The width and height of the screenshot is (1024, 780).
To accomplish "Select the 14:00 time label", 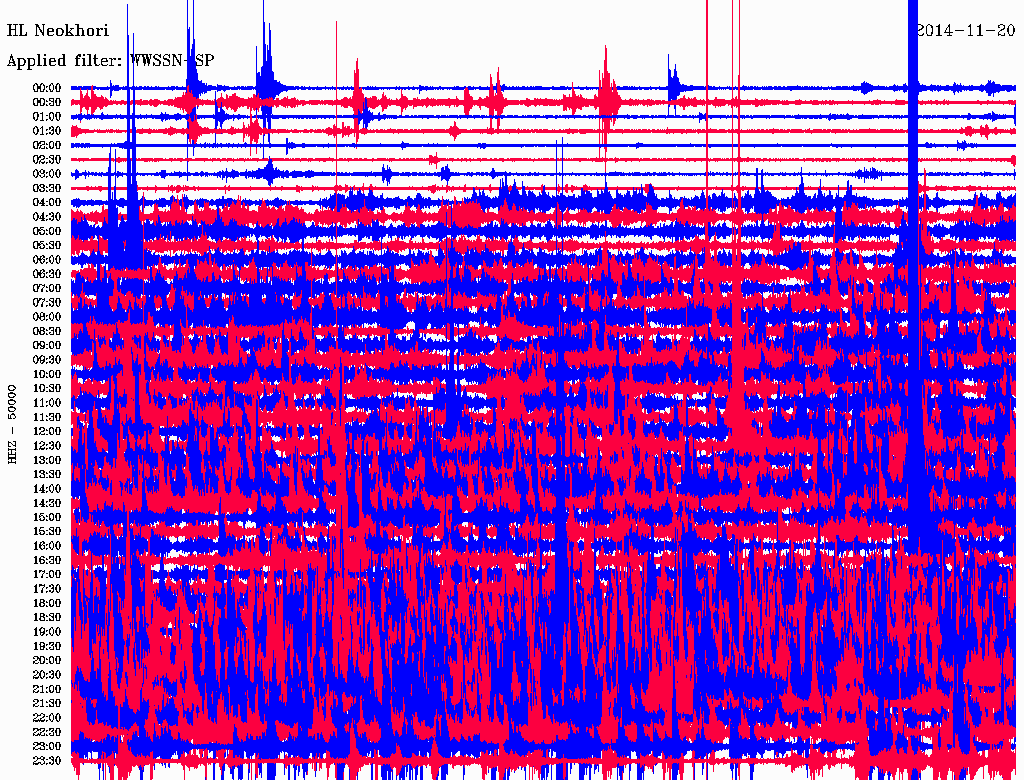I will [x=46, y=489].
